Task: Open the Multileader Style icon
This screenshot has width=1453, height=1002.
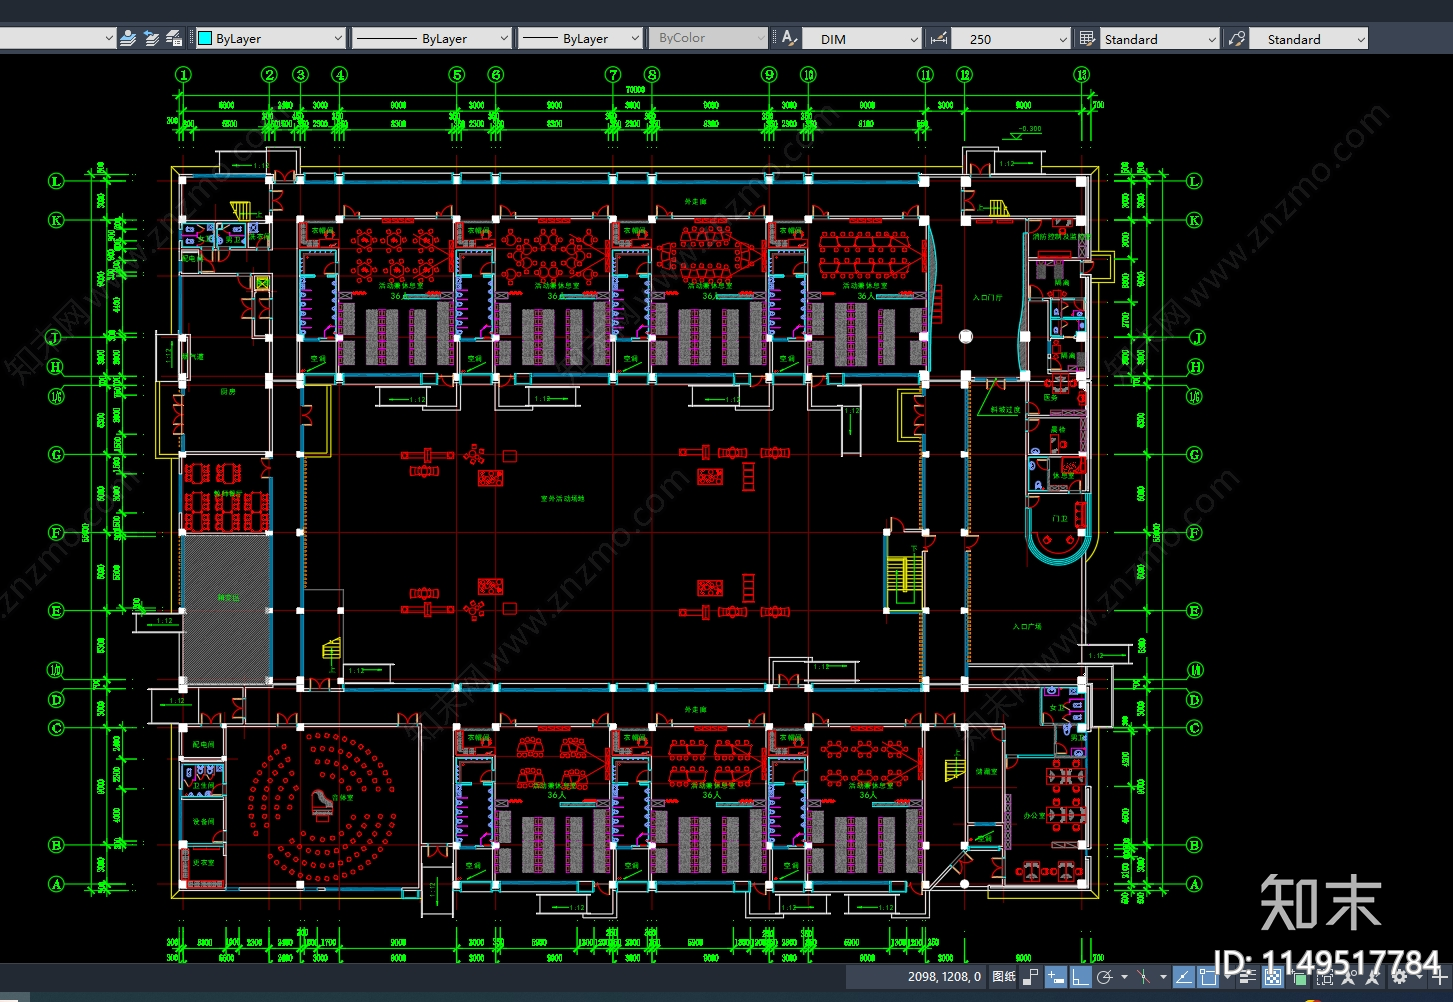Action: [1236, 38]
